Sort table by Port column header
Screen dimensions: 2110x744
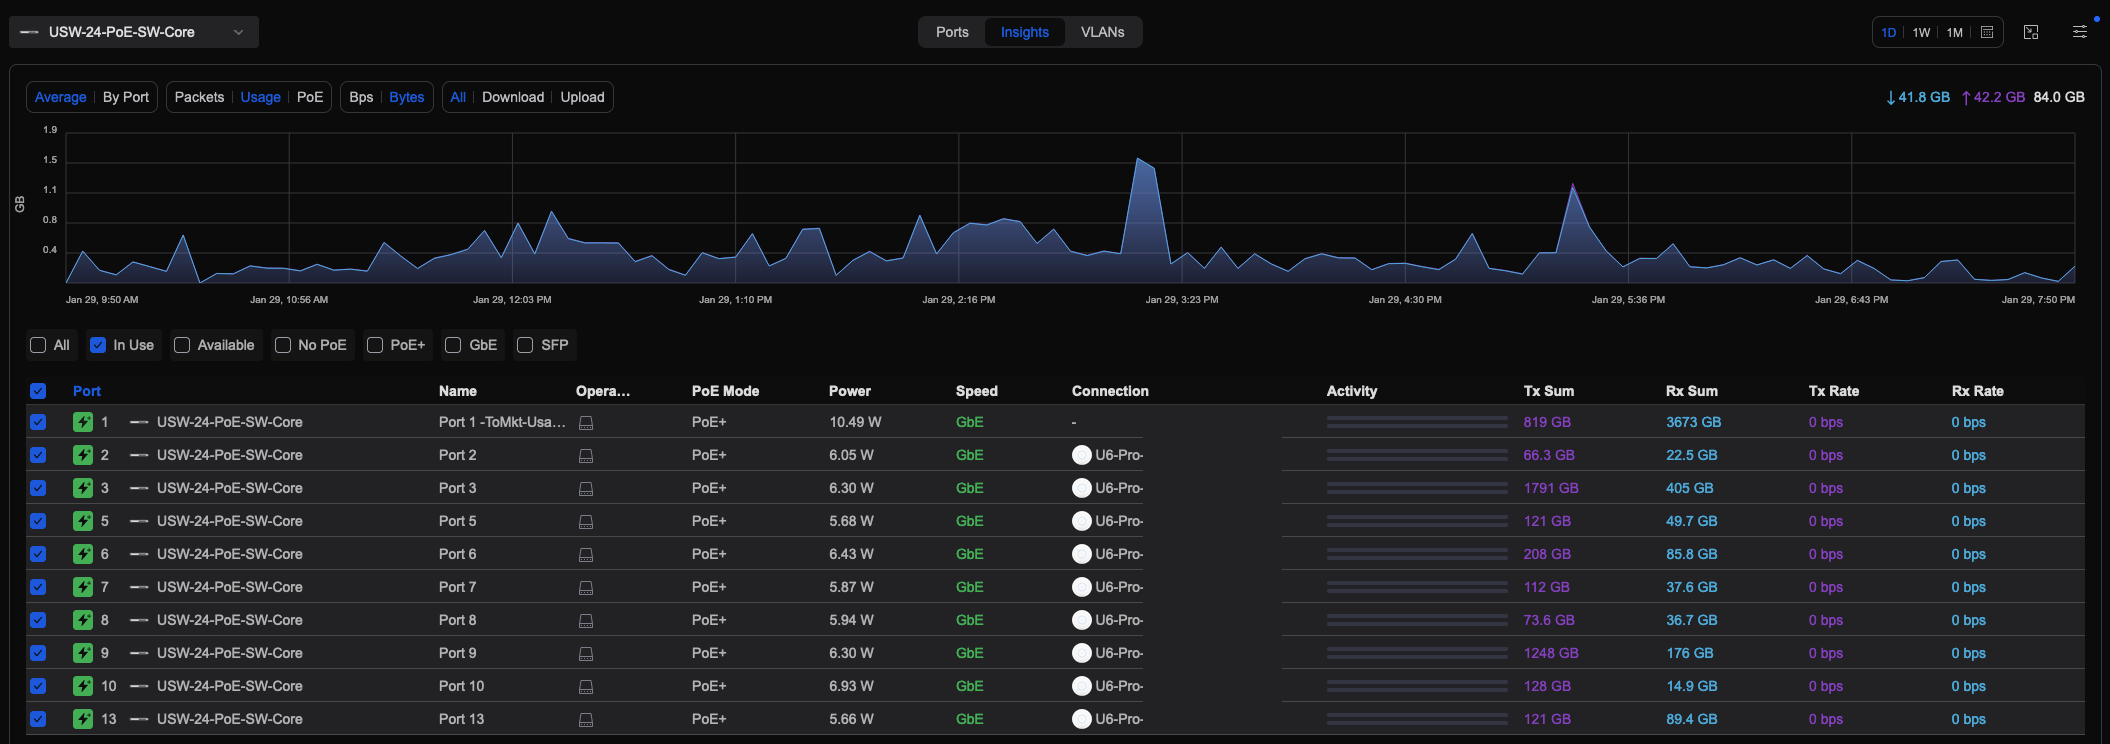click(x=87, y=391)
